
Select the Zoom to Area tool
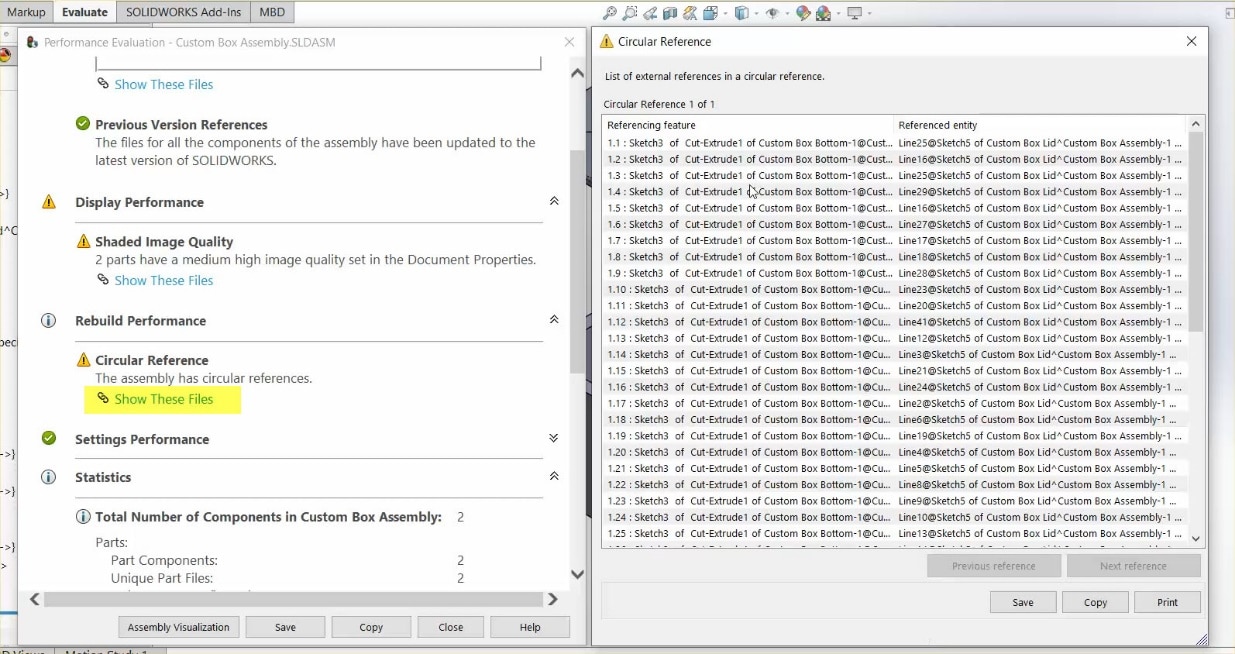630,13
